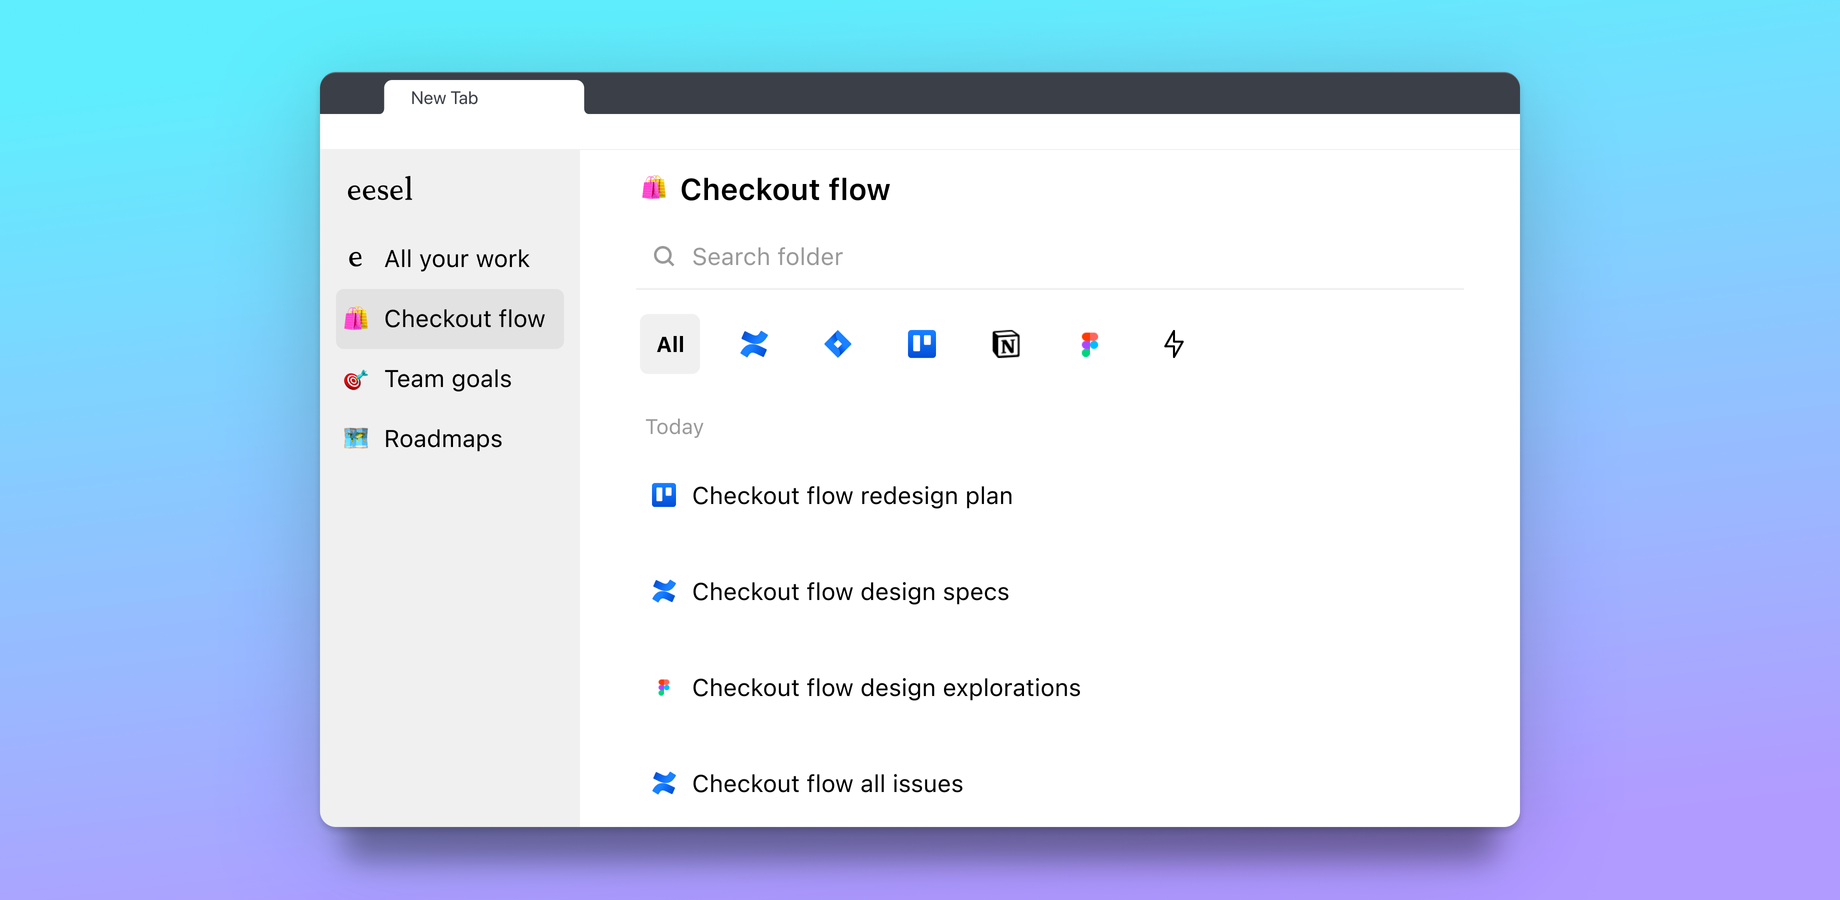Open Roadmaps folder

(450, 439)
